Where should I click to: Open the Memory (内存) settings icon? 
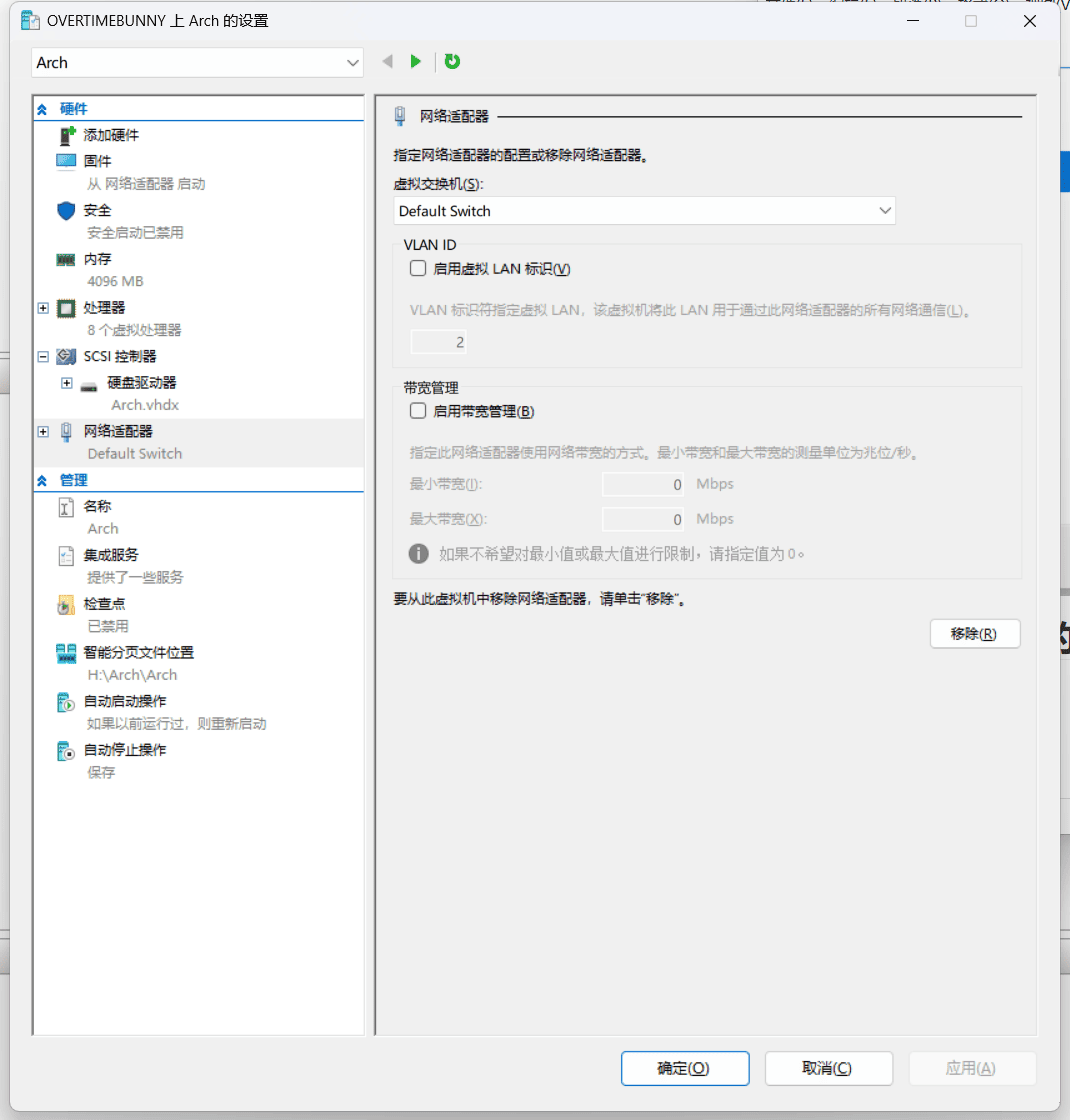66,259
